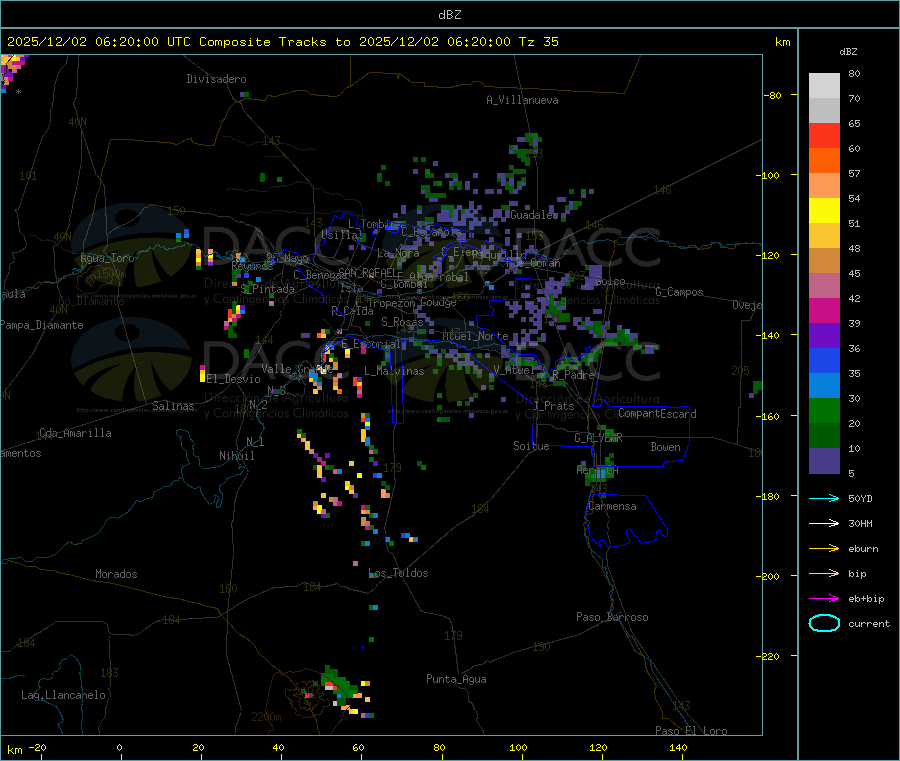The height and width of the screenshot is (761, 900).
Task: Click the radar echo in top-left corner
Action: click(11, 71)
